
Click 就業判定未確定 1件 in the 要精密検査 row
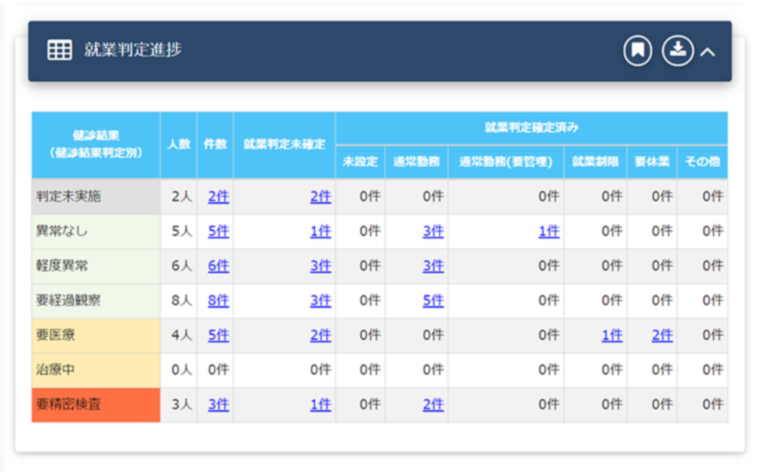(x=320, y=405)
